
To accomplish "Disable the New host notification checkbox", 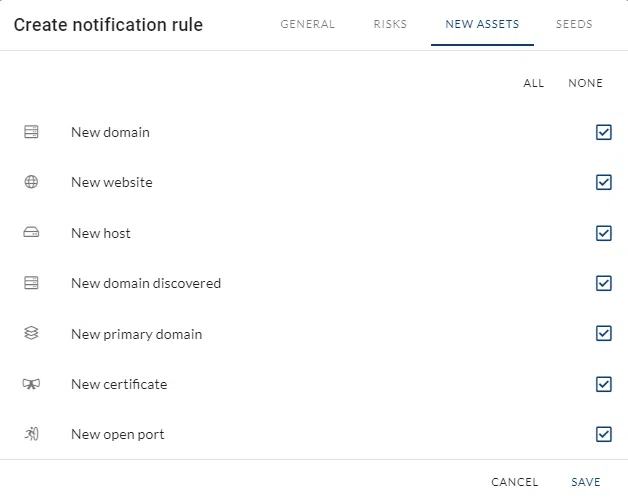I will (603, 233).
